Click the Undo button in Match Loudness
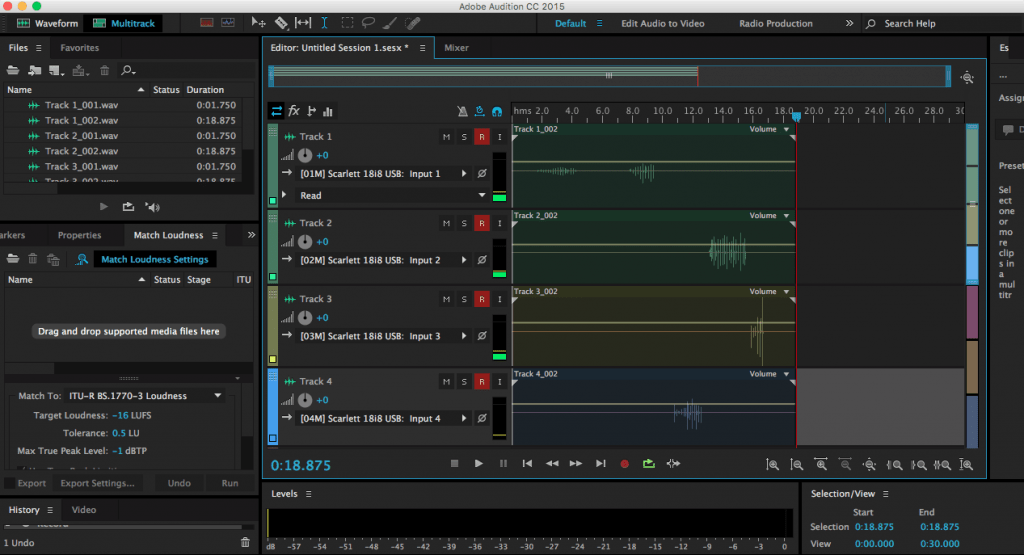The height and width of the screenshot is (555, 1024). (179, 483)
